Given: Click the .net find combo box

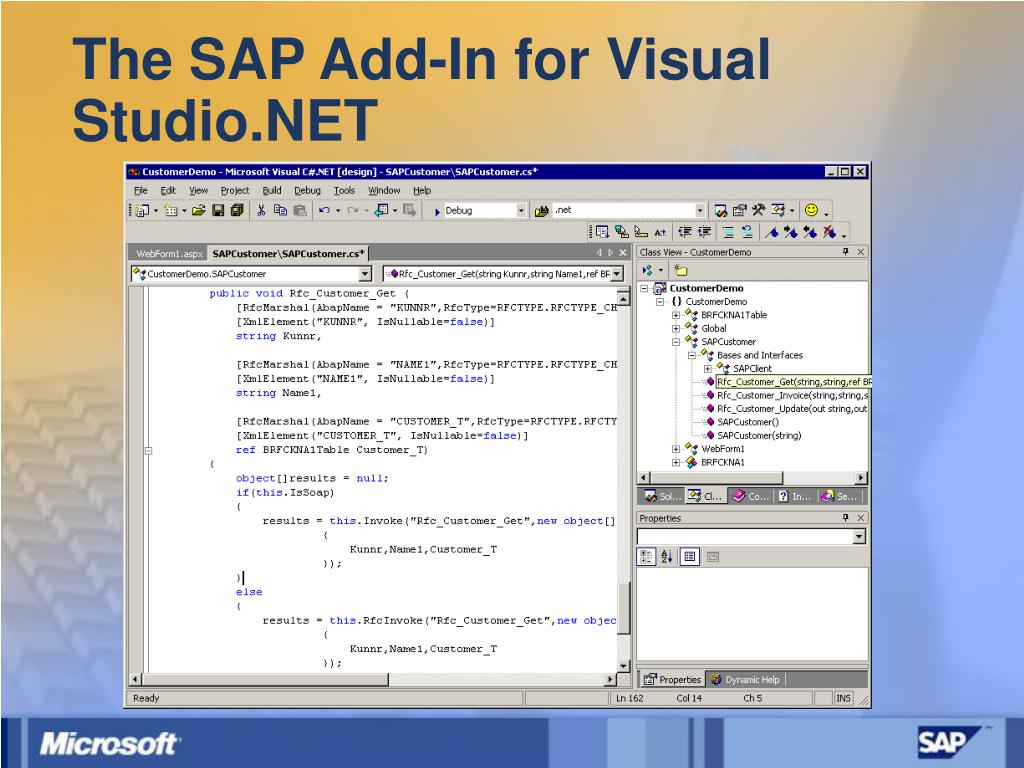Looking at the screenshot, I should coord(628,211).
